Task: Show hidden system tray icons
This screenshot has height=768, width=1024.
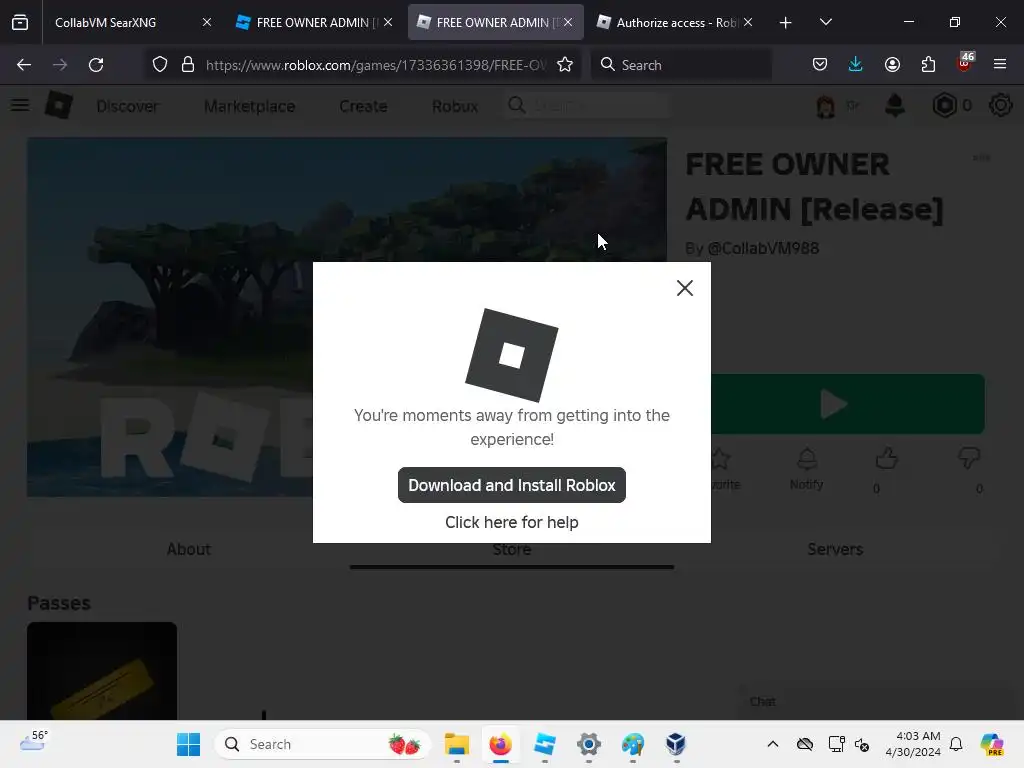Action: coord(773,744)
